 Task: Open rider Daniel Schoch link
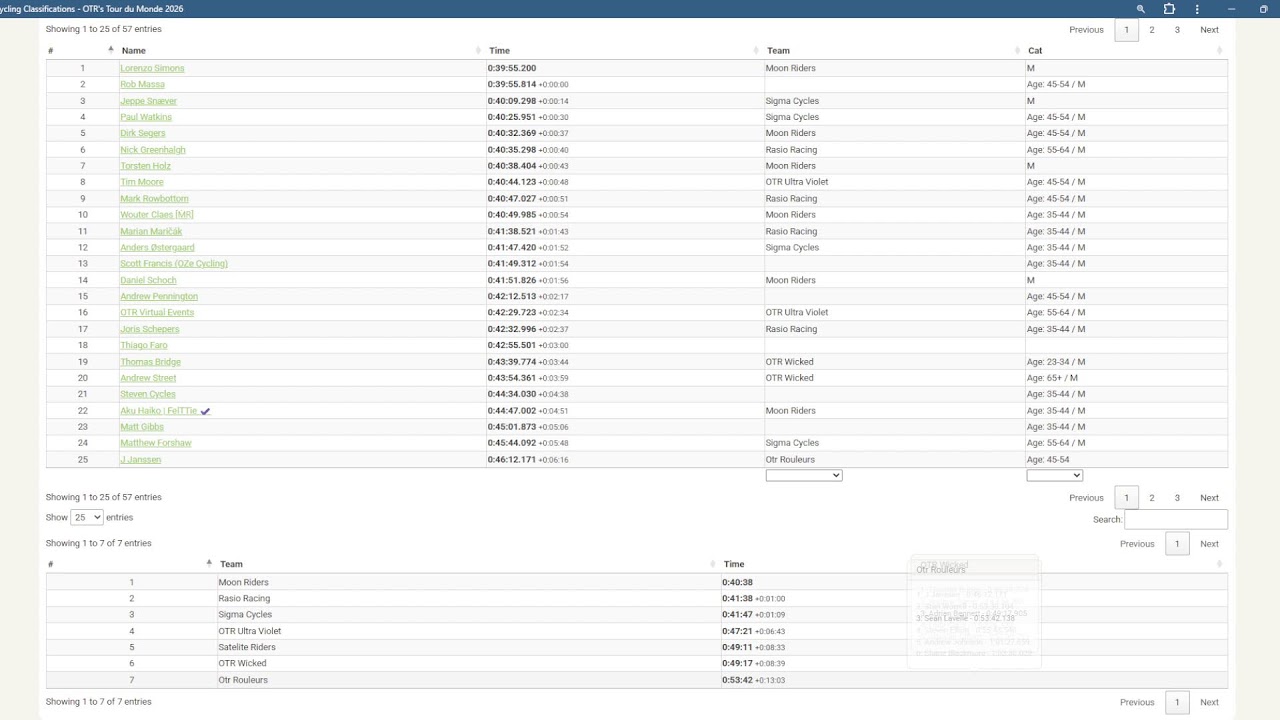click(148, 280)
